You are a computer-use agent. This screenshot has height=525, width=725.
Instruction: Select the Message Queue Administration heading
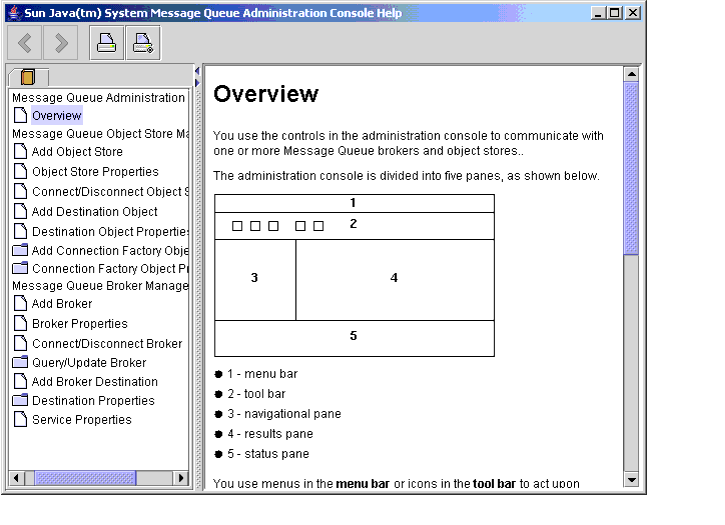pos(98,98)
